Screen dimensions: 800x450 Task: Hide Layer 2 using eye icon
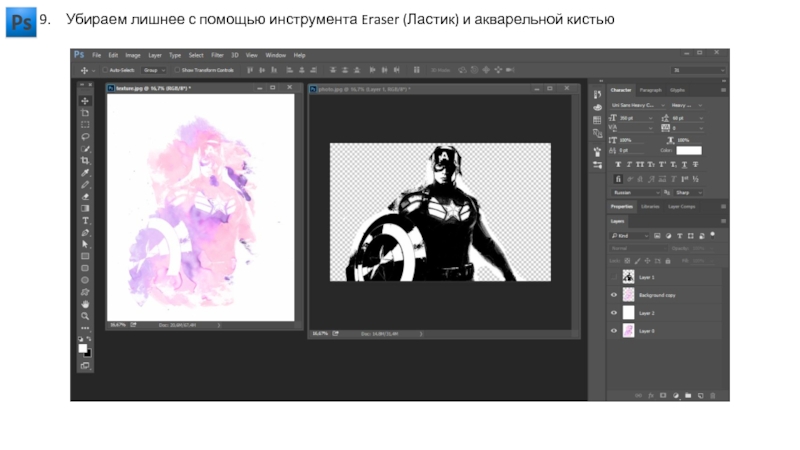614,313
